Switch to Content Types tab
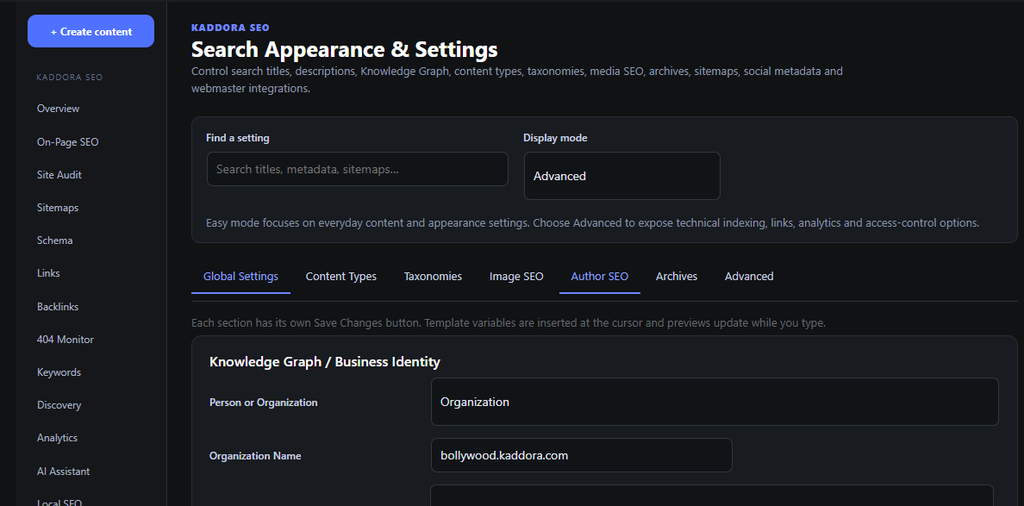This screenshot has width=1024, height=506. coord(341,276)
